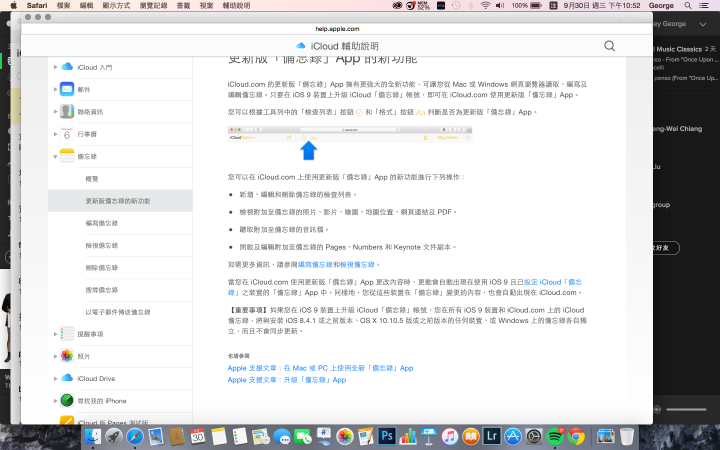Open Calendar icon in the Dock
The width and height of the screenshot is (720, 450).
[198, 436]
